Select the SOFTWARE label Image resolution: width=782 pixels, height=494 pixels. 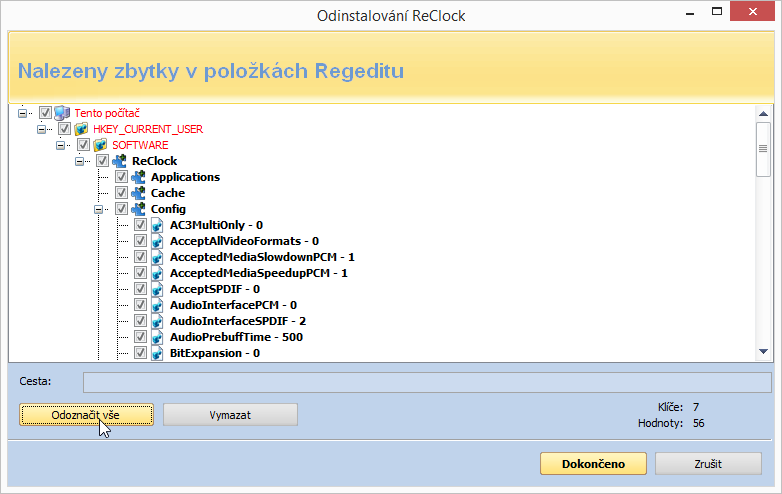pyautogui.click(x=140, y=145)
